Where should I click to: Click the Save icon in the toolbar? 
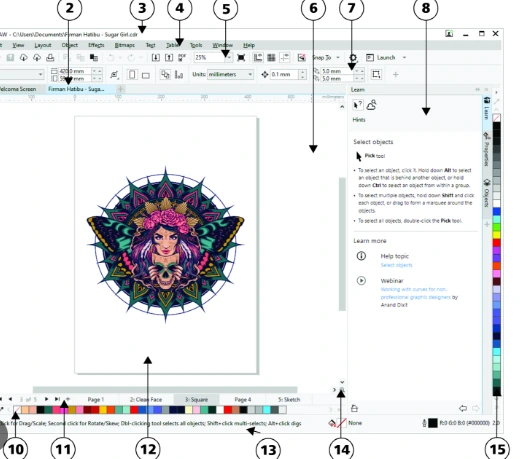coord(10,58)
